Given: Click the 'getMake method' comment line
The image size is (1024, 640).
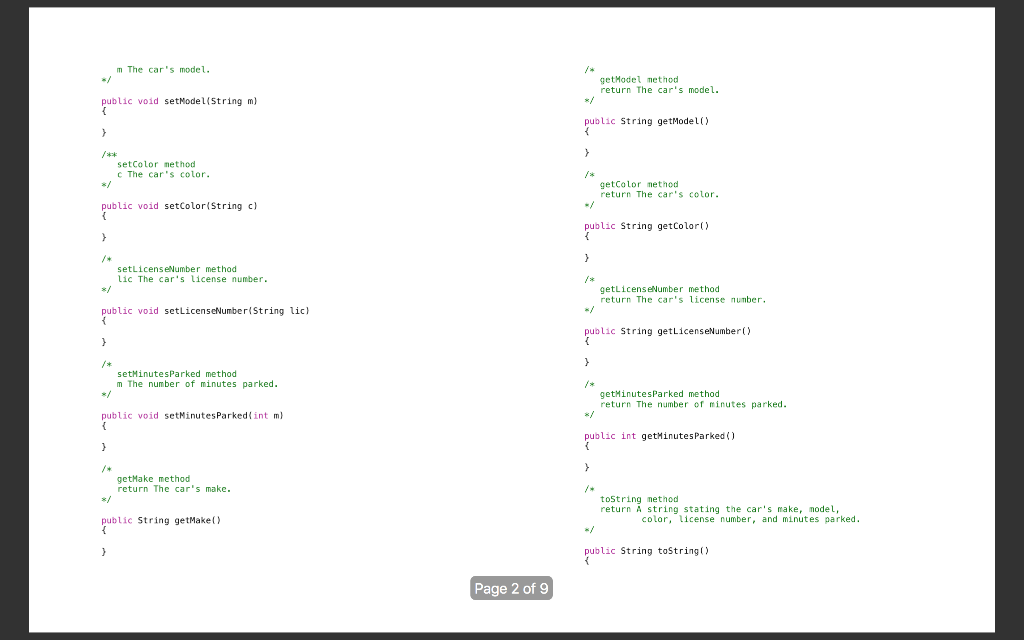Looking at the screenshot, I should 153,479.
